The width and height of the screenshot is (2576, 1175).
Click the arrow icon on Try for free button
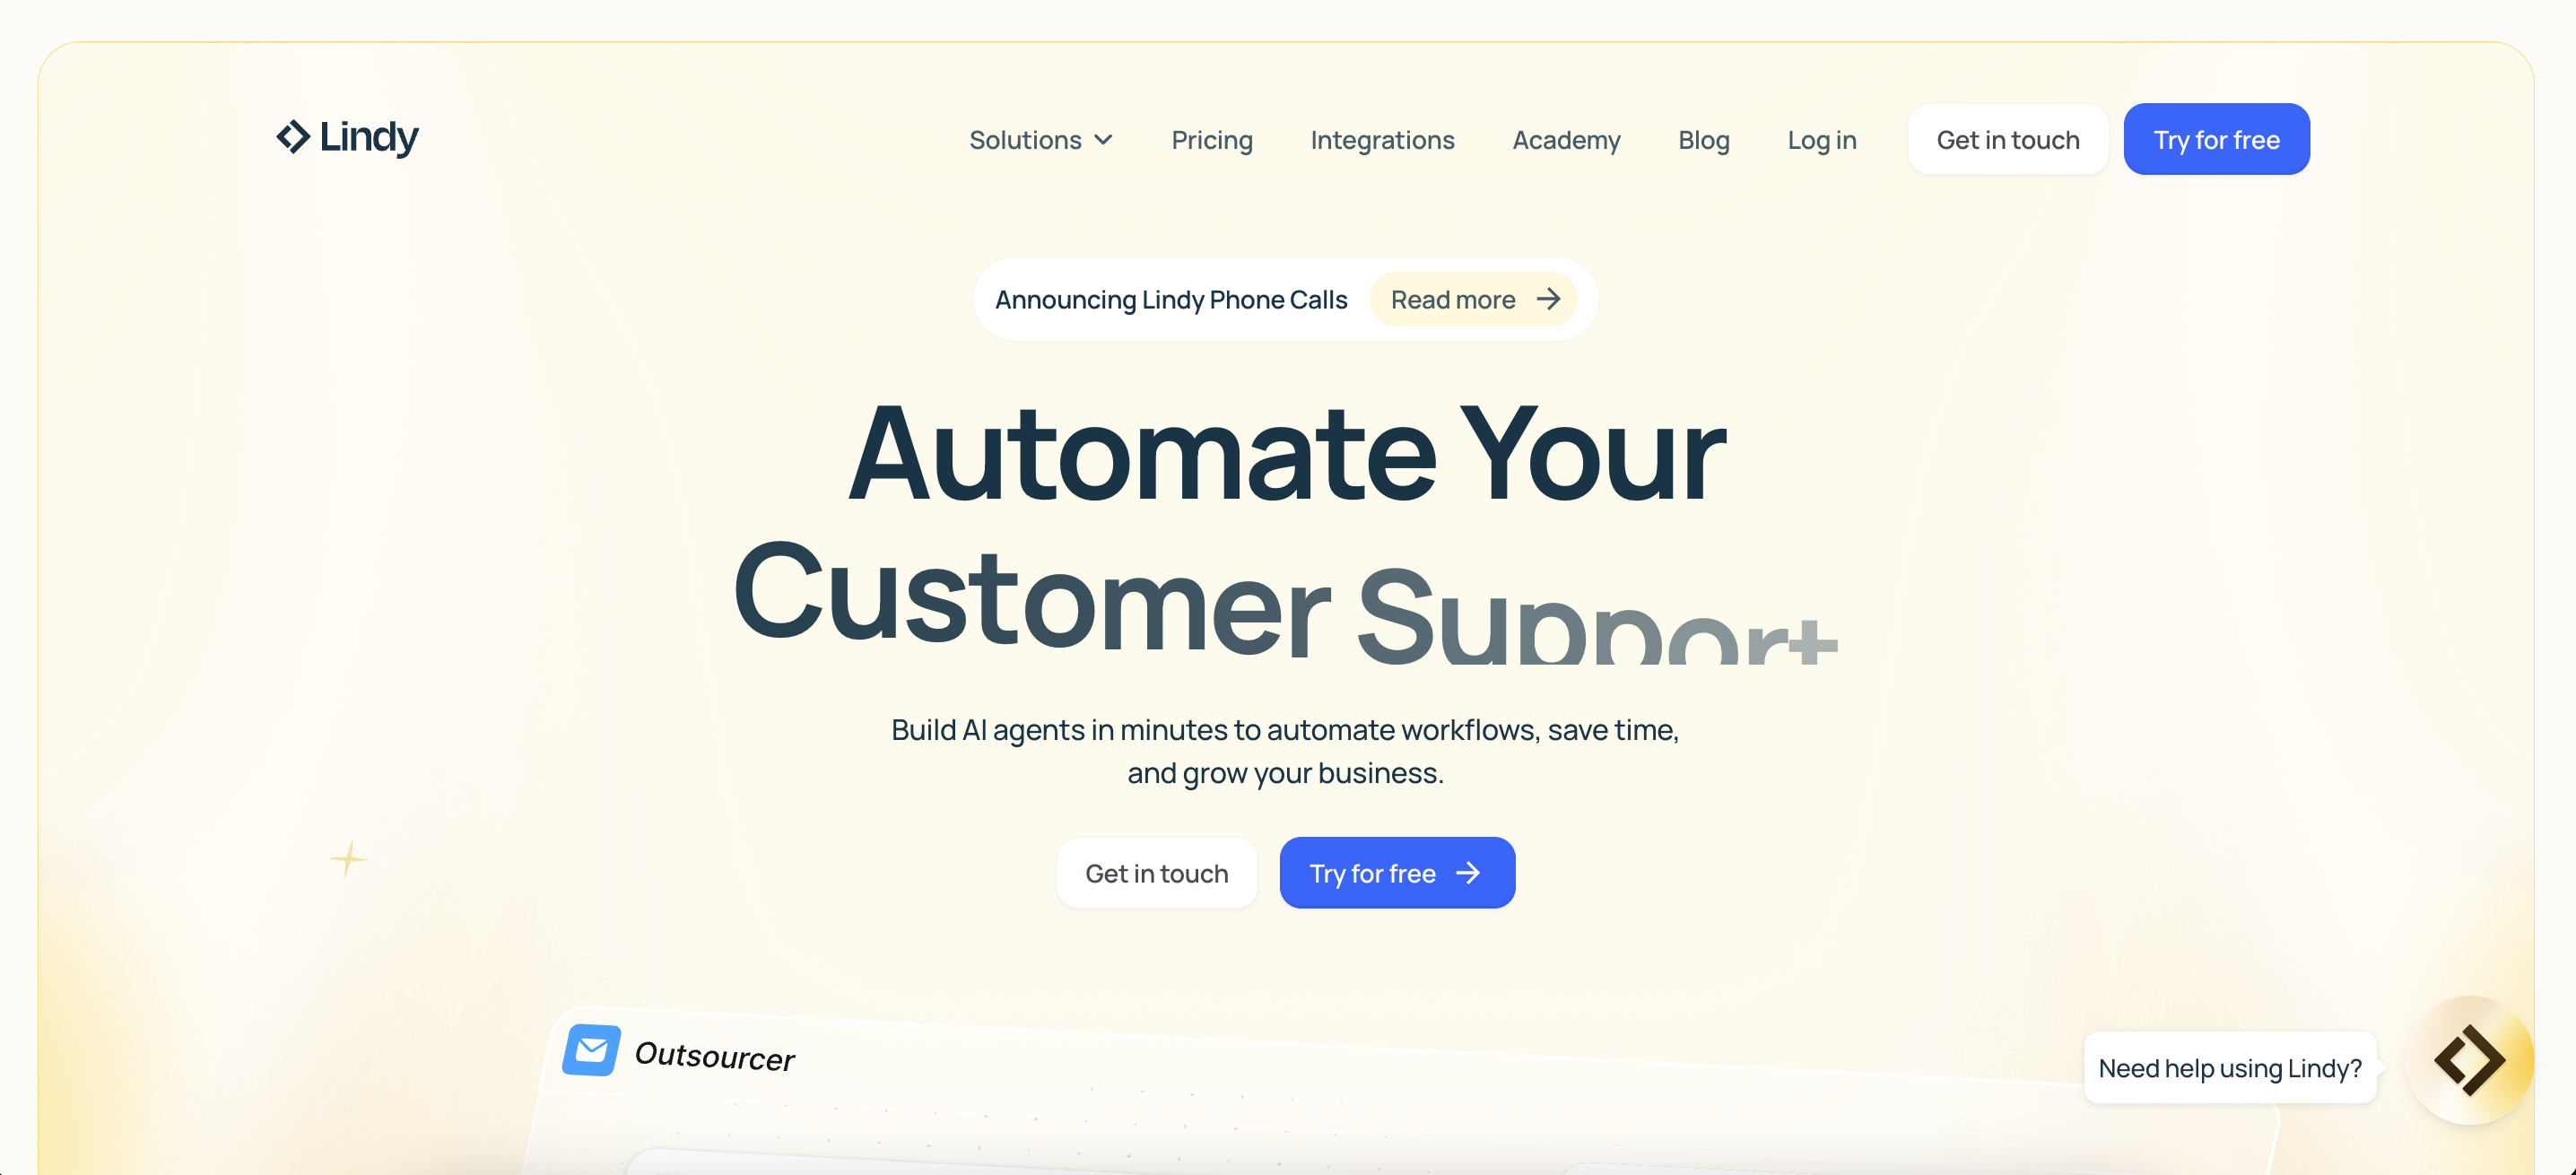[x=1467, y=871]
